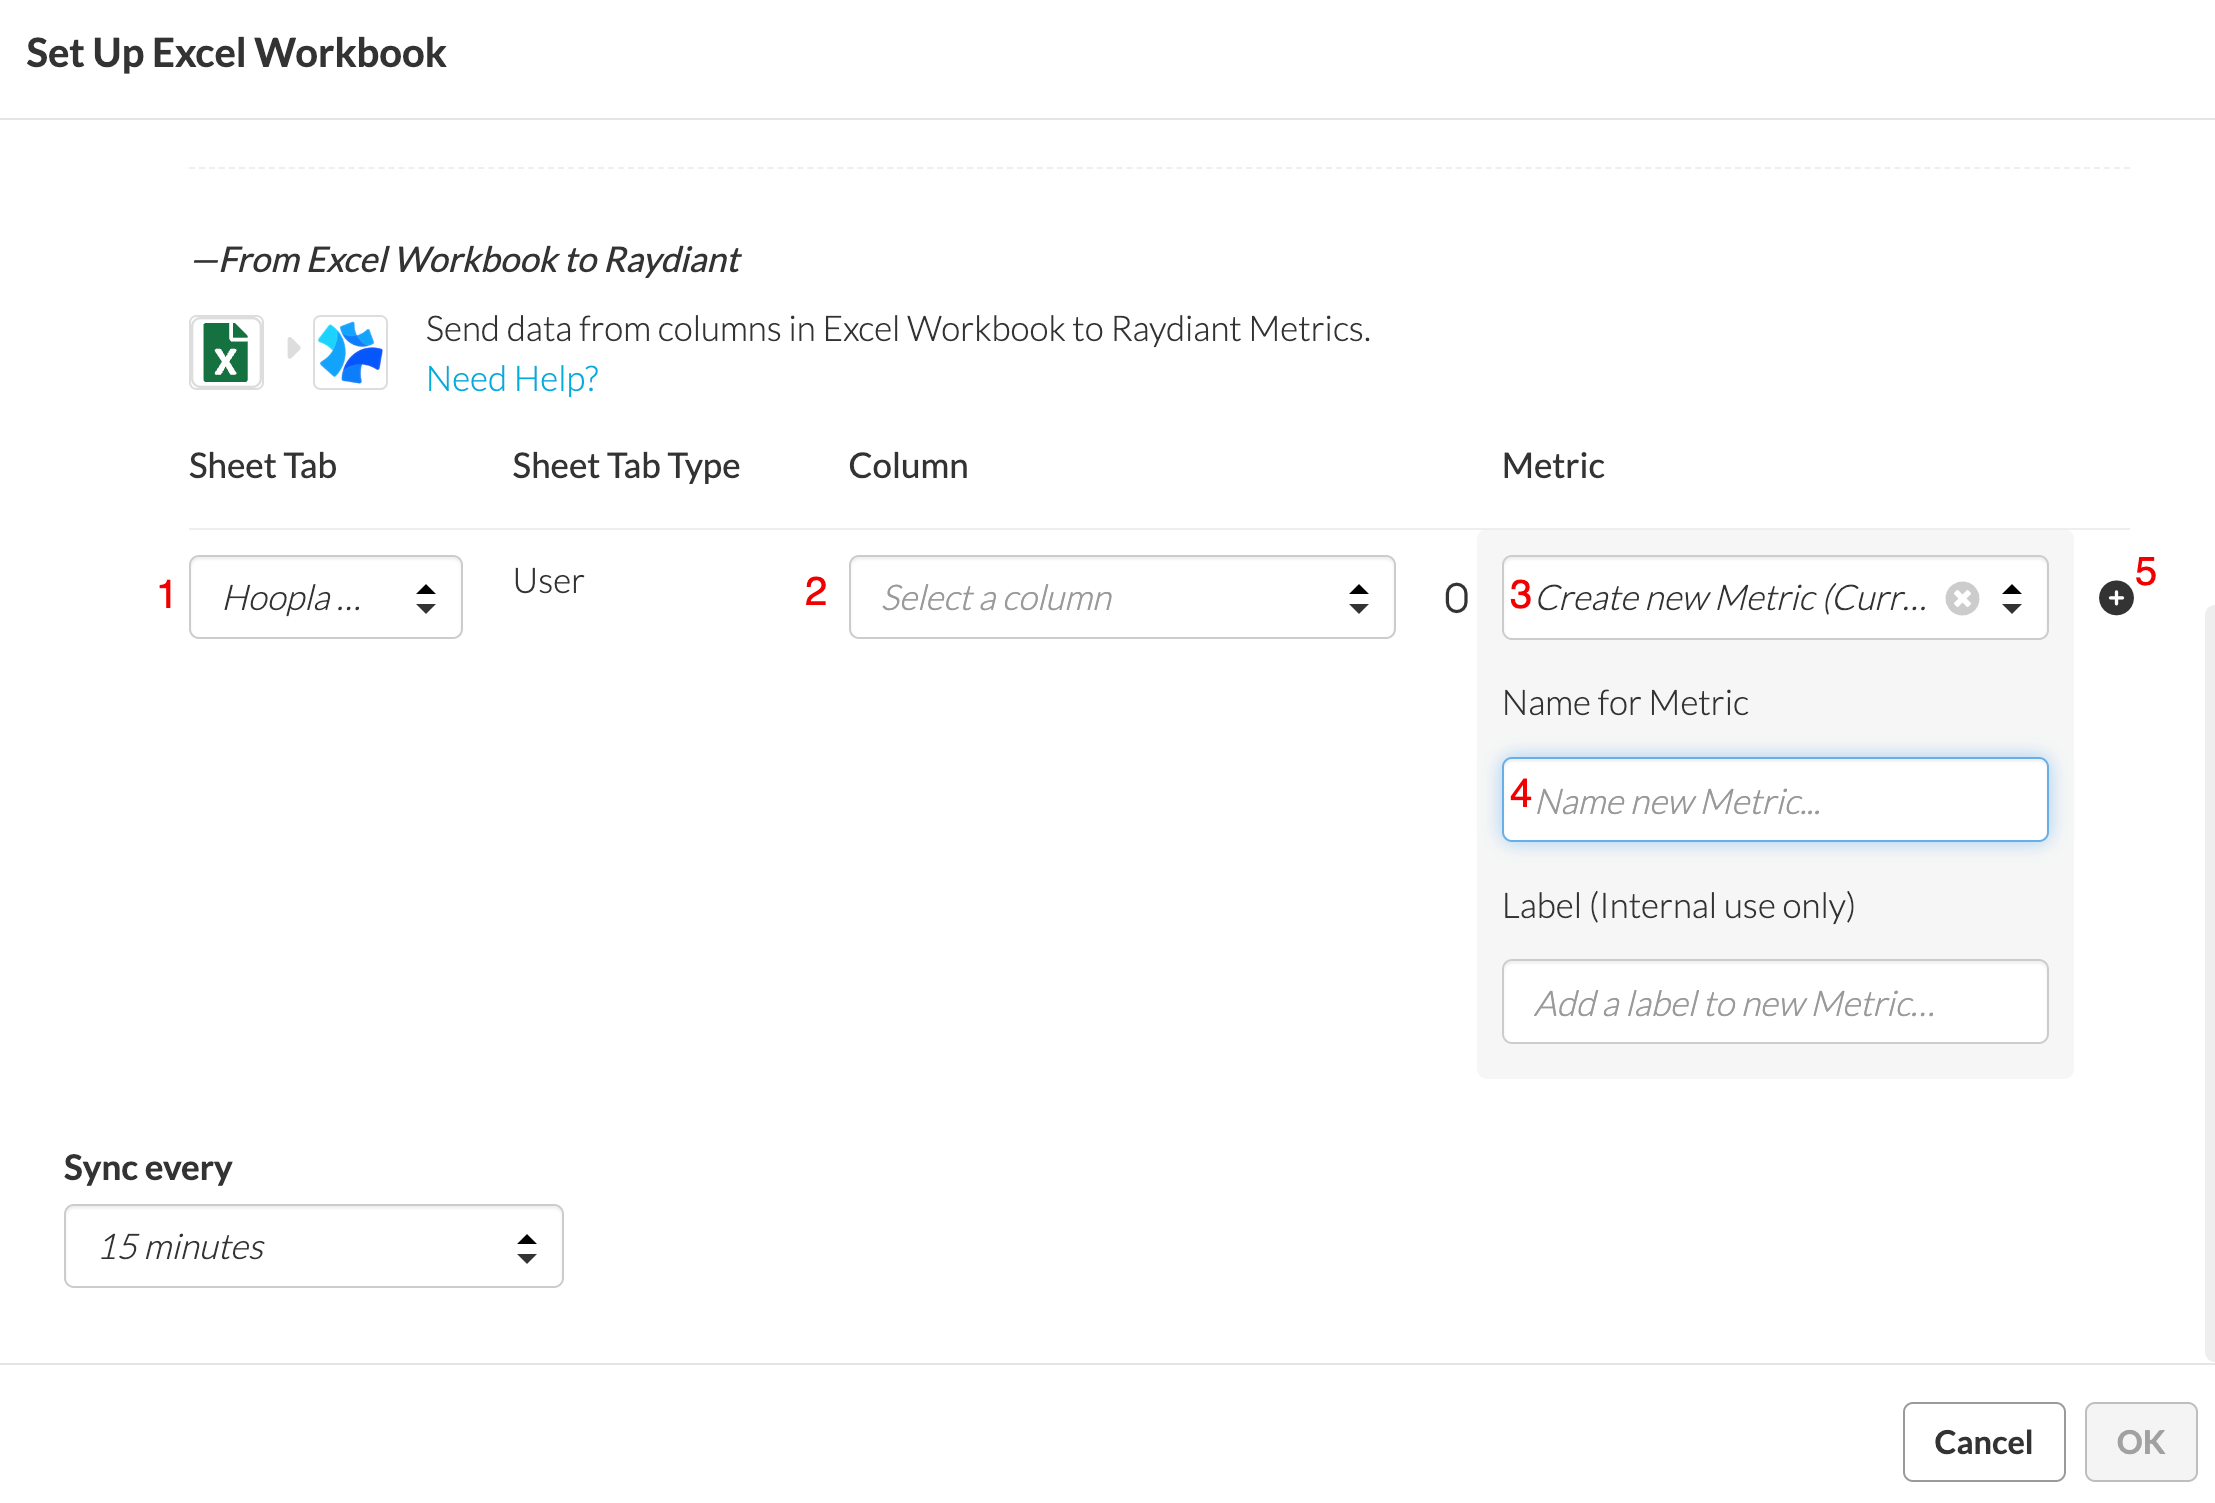Click the OK button
Viewport: 2215px width, 1503px height.
pyautogui.click(x=2141, y=1442)
